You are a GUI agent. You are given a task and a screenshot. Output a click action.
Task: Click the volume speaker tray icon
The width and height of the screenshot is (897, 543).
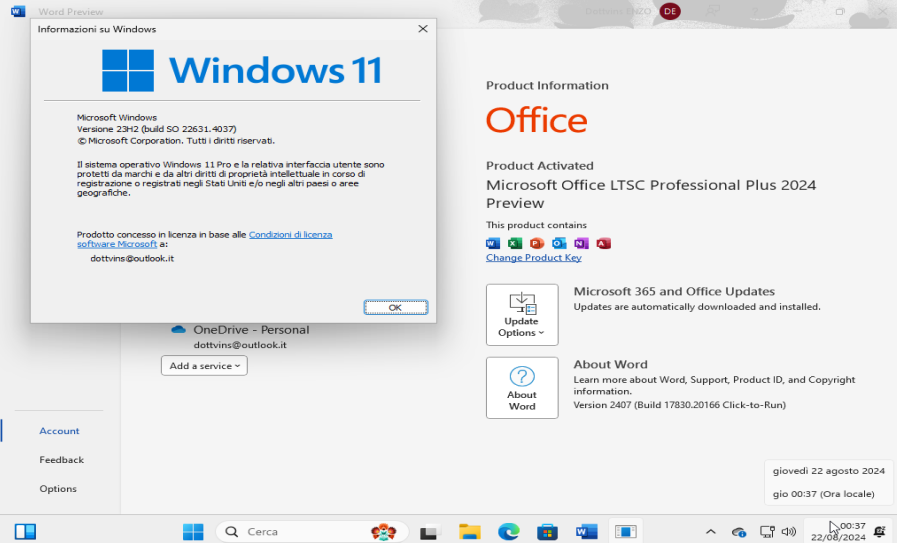[789, 532]
